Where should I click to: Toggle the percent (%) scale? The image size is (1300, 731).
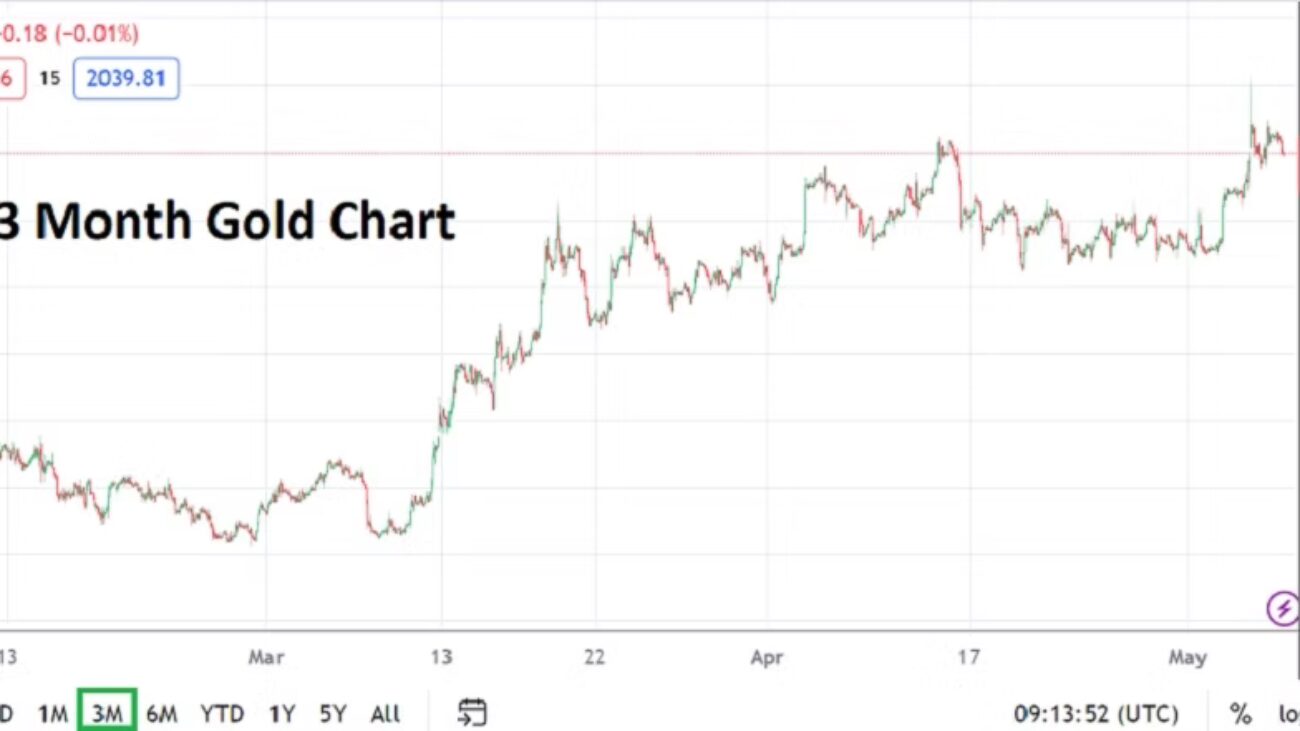[1240, 714]
